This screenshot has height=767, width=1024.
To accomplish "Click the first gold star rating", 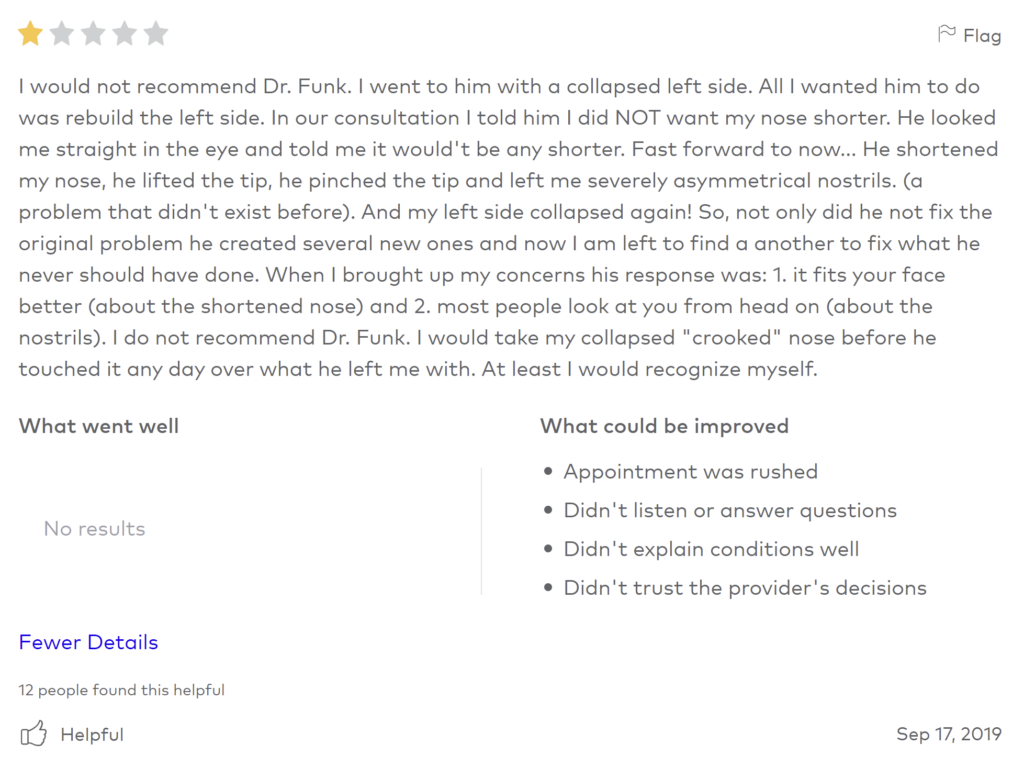I will (31, 33).
